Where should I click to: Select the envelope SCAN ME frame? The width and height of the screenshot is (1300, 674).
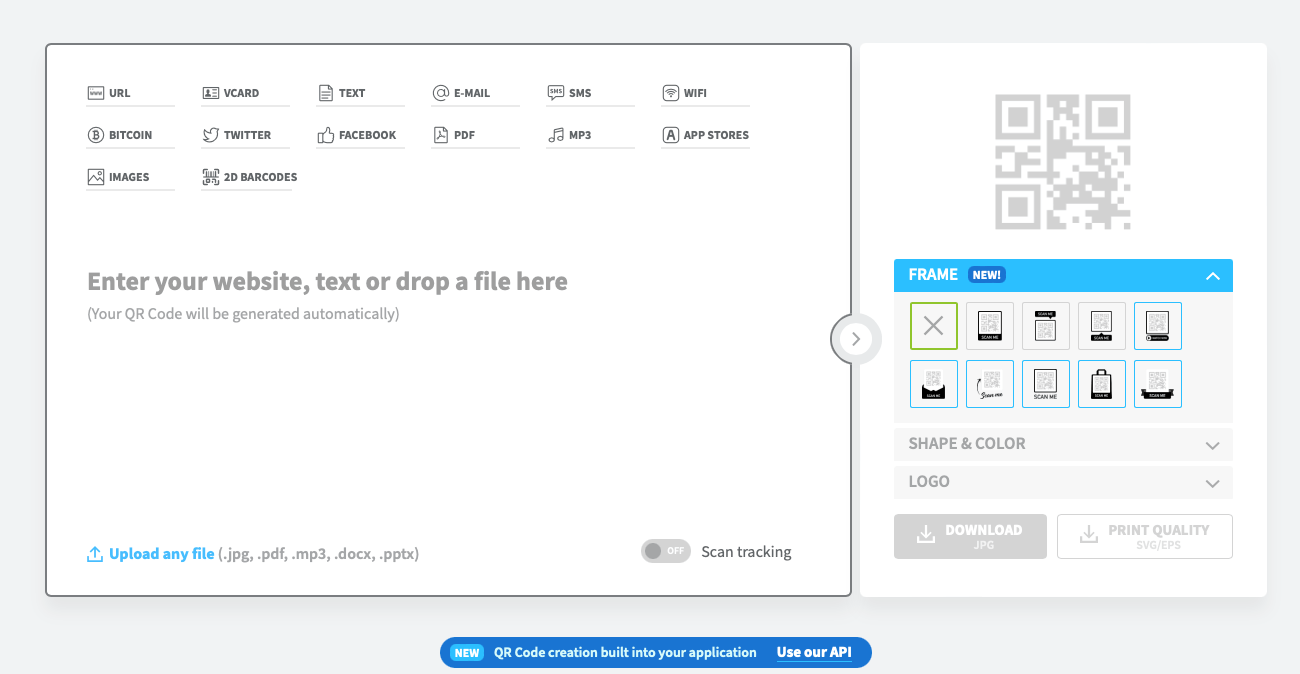(934, 384)
